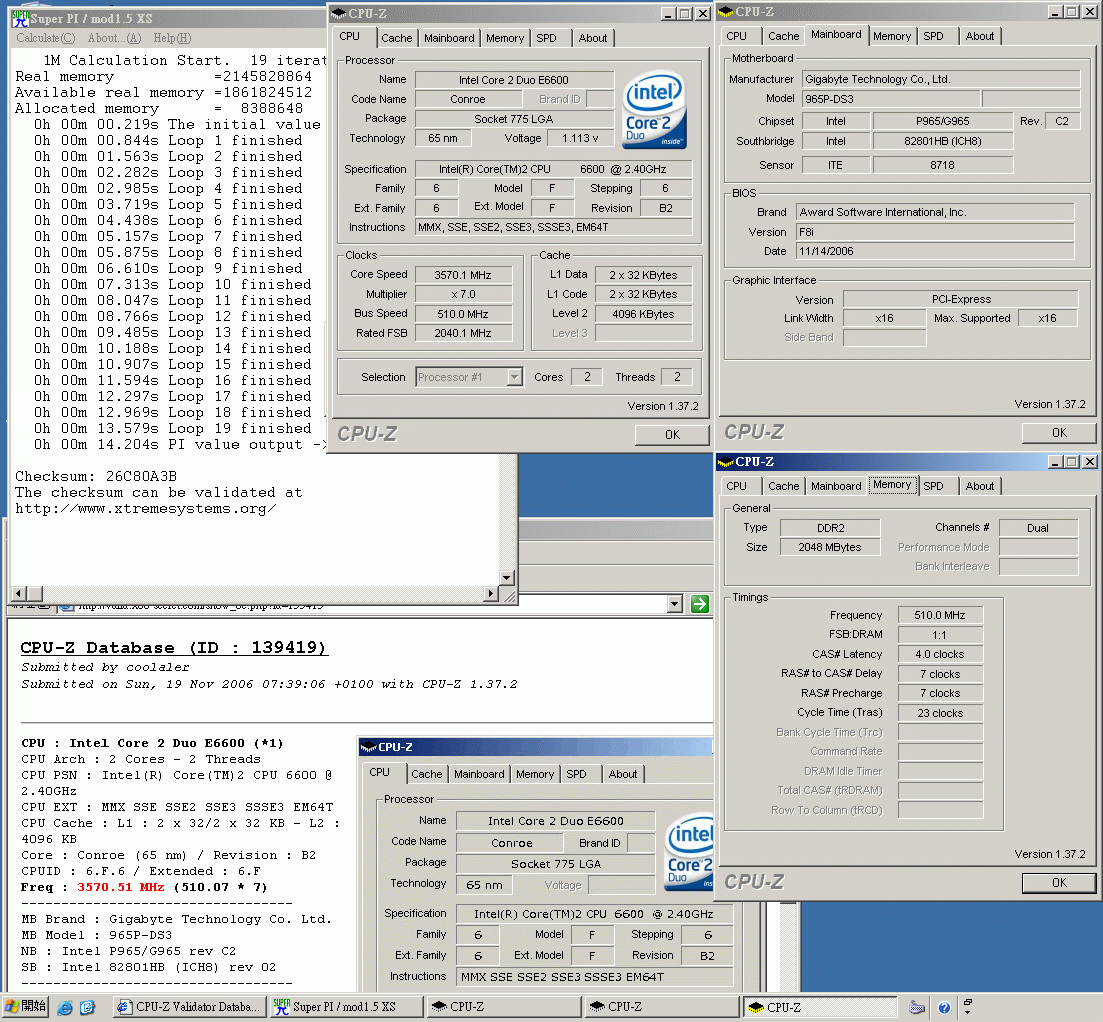This screenshot has height=1022, width=1103.
Task: Click the BIOS Version field 'F8i'
Action: (936, 232)
